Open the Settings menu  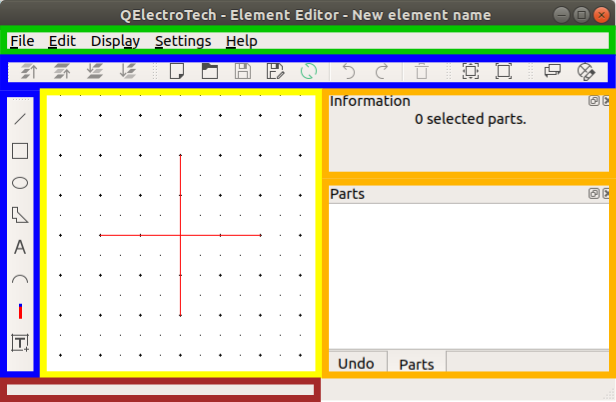[x=183, y=41]
